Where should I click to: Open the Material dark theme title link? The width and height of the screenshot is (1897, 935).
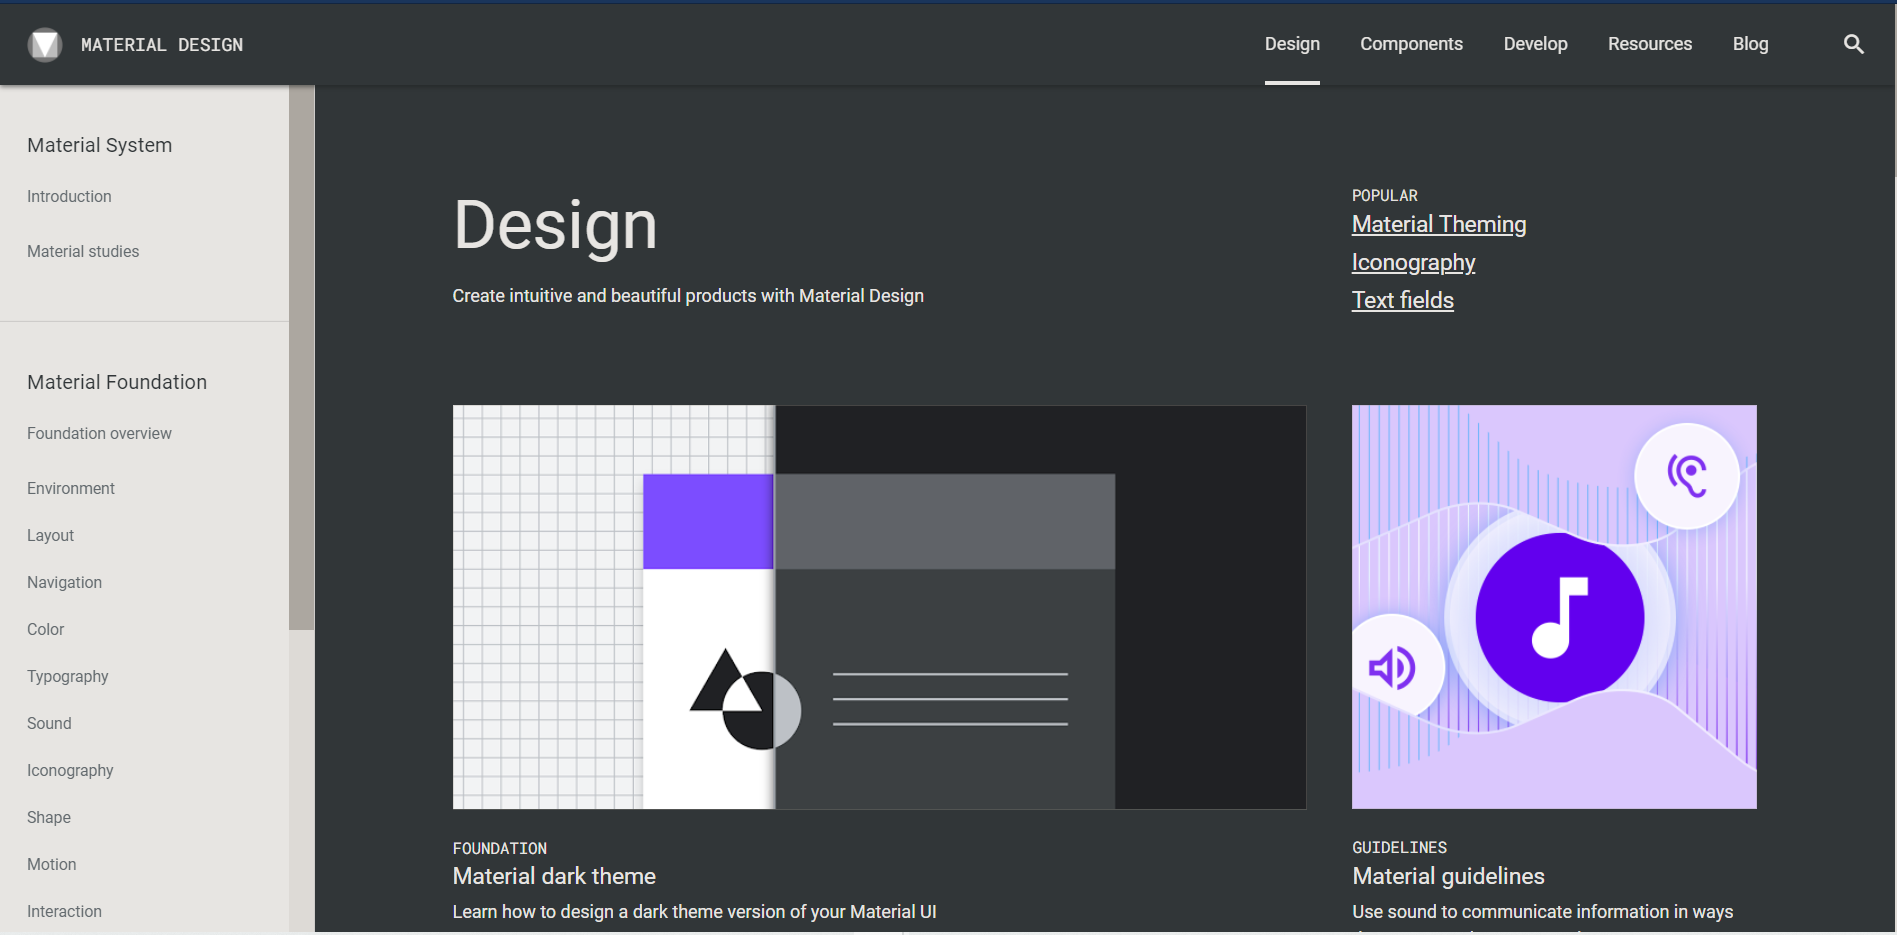[554, 876]
